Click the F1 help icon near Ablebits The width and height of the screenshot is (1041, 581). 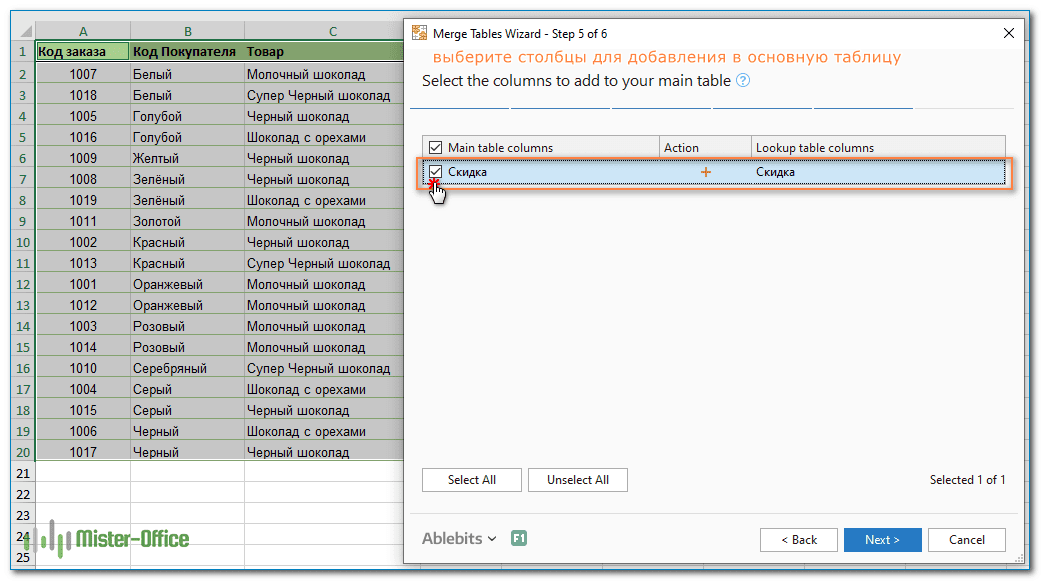pos(519,539)
